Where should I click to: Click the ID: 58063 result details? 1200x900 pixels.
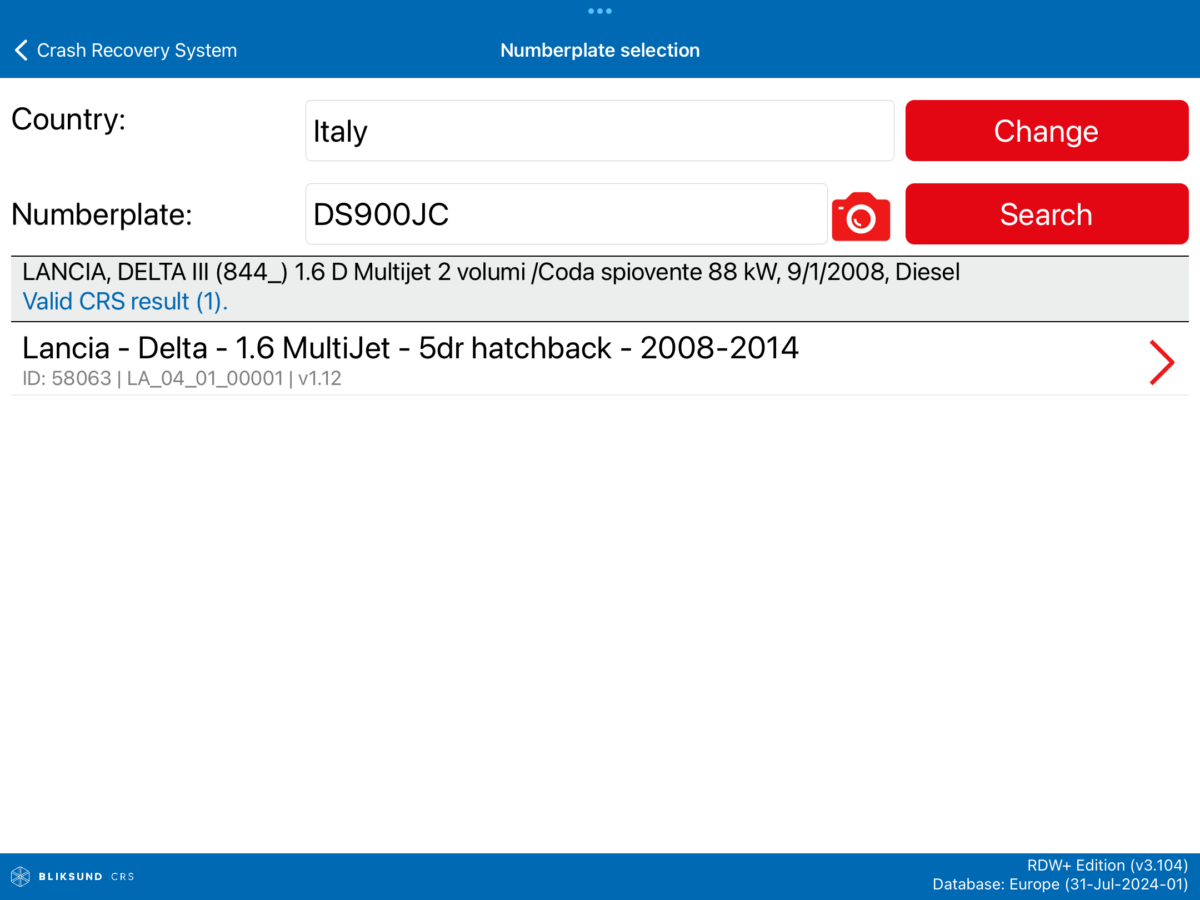click(182, 379)
